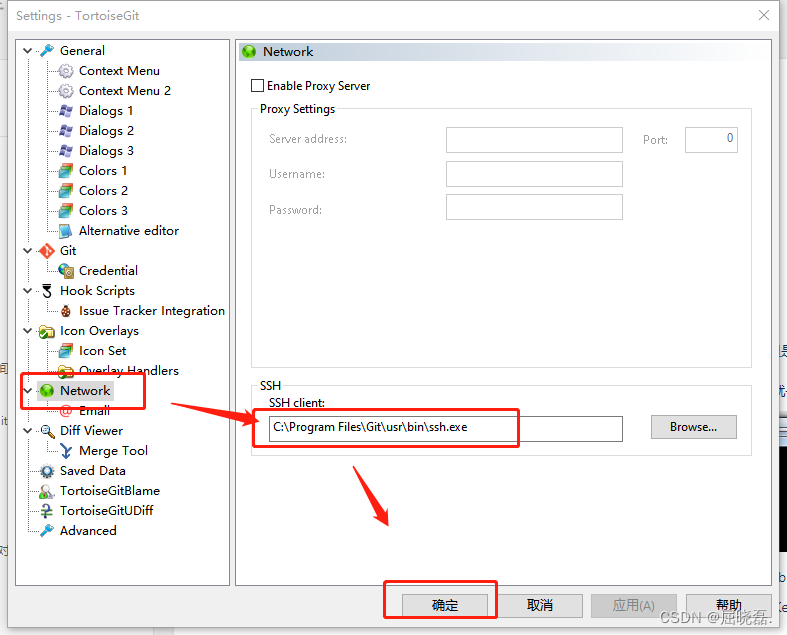
Task: Click the proxy Username field
Action: (534, 174)
